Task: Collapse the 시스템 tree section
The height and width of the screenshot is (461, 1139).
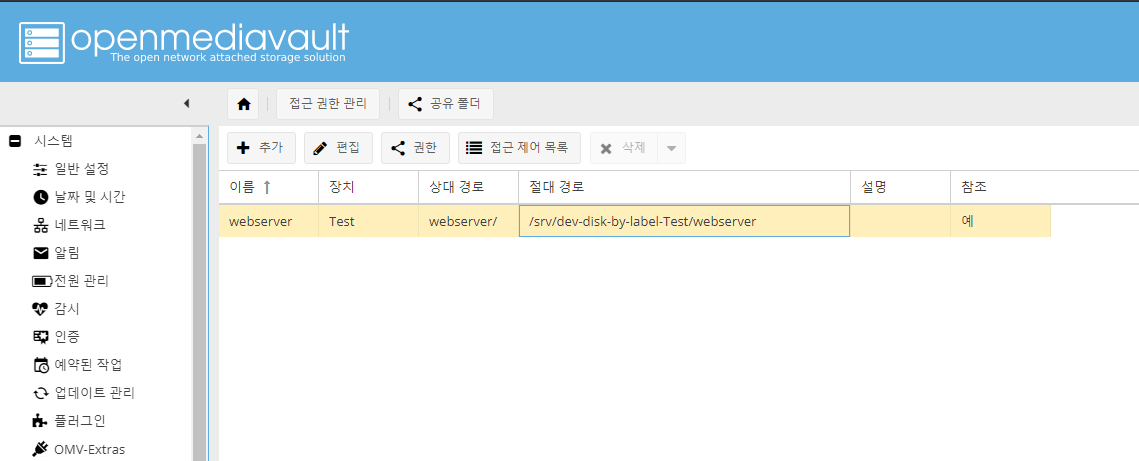Action: click(15, 141)
